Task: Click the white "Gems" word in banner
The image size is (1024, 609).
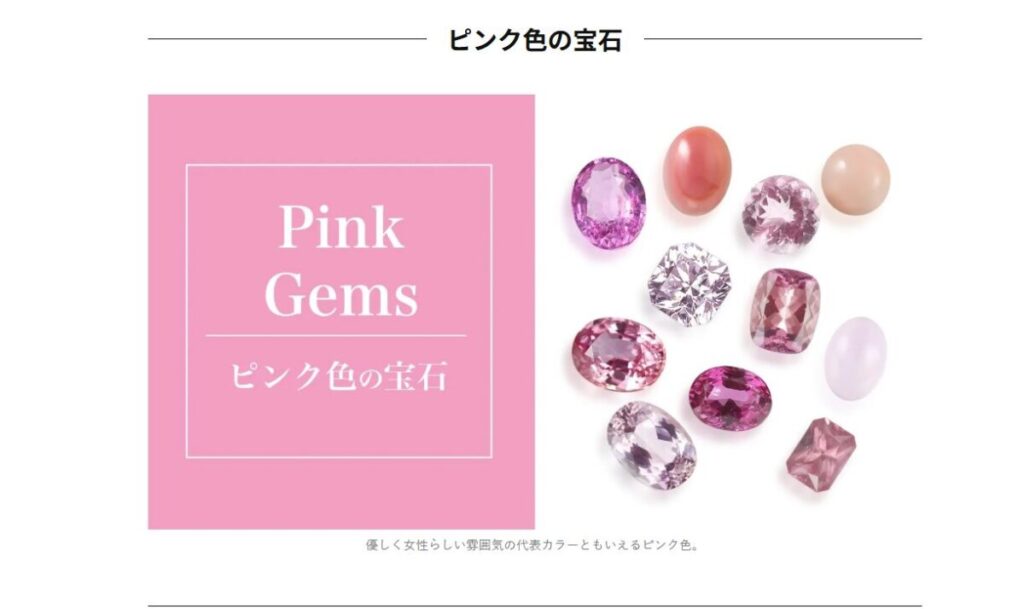Action: click(x=341, y=295)
